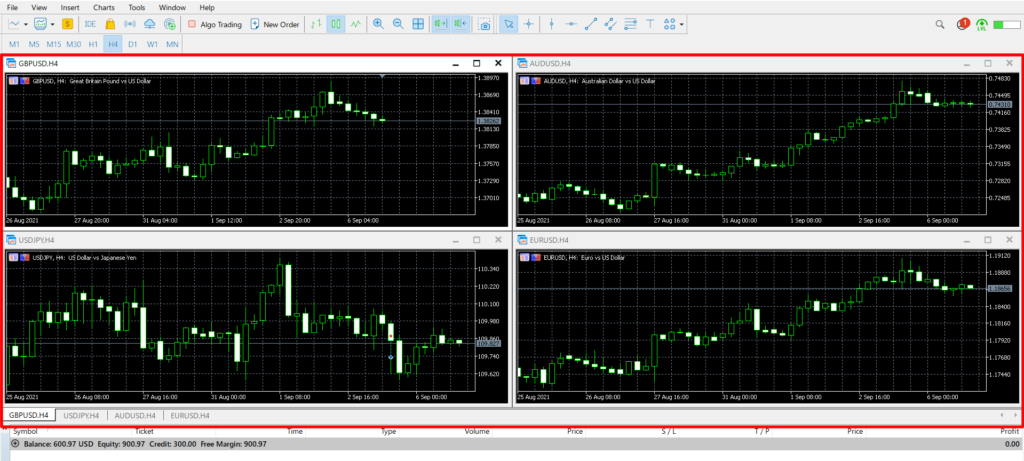Viewport: 1024px width, 461px height.
Task: Open the shapes objects dropdown arrow
Action: click(x=682, y=24)
